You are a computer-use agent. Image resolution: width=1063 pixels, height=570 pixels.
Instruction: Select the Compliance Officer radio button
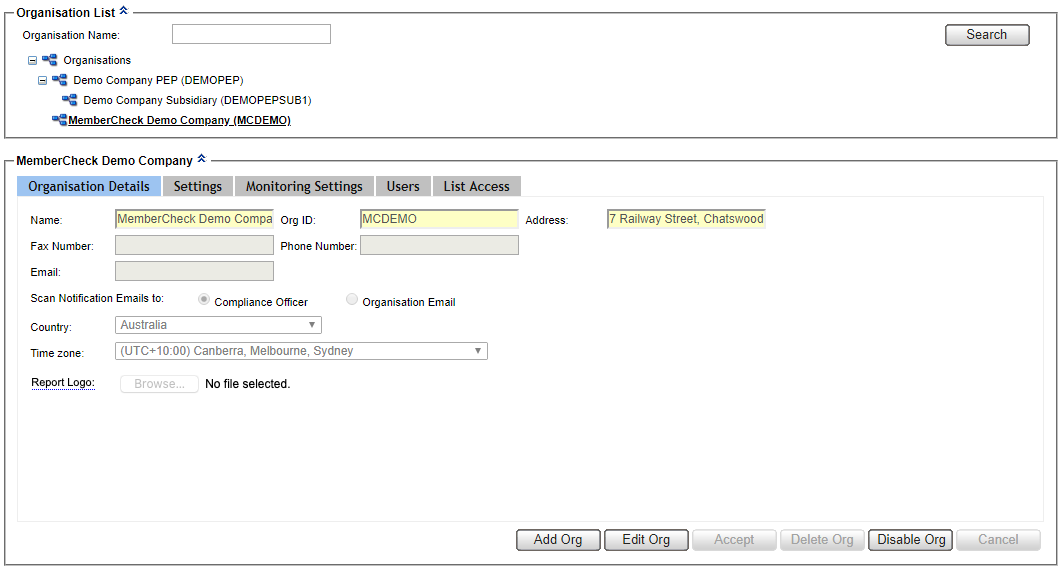(x=203, y=299)
